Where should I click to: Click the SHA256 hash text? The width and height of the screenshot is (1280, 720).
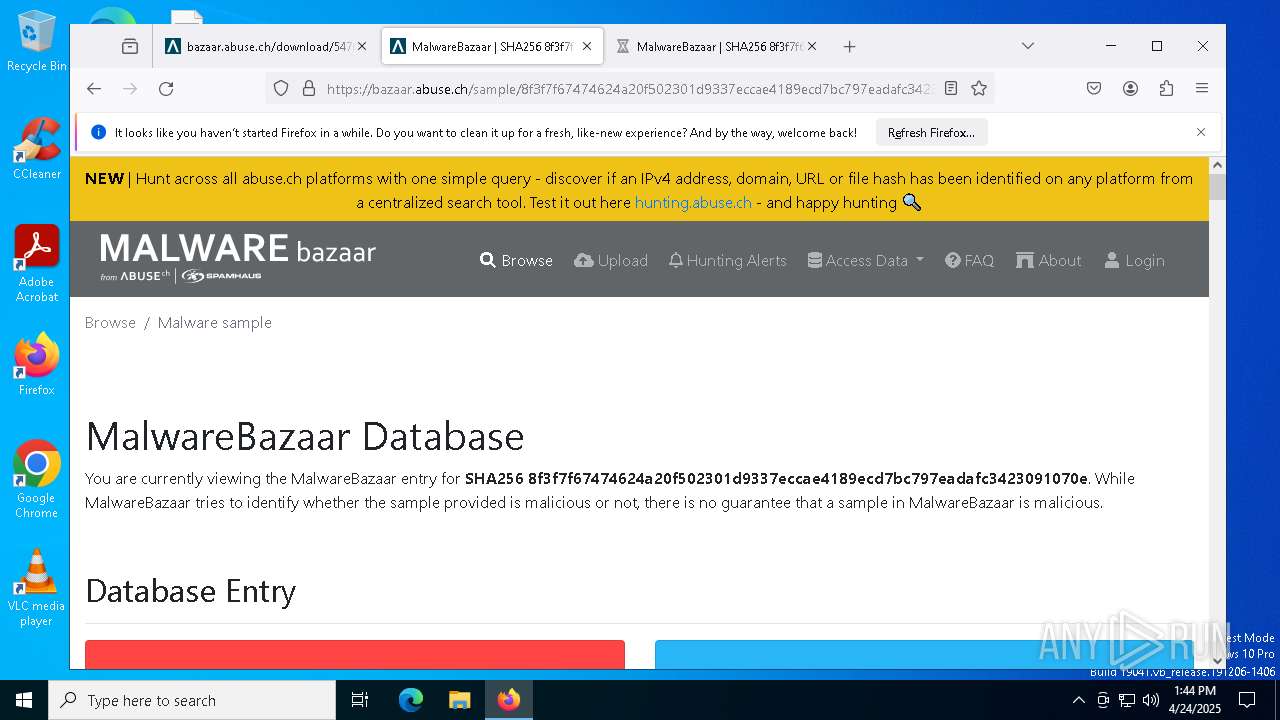776,478
